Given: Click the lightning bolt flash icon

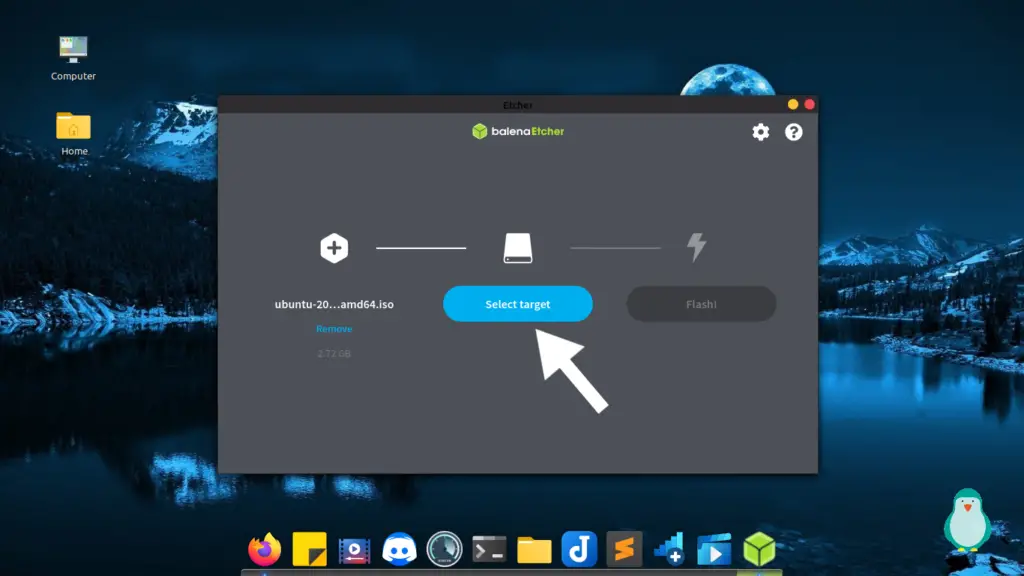Looking at the screenshot, I should [696, 248].
